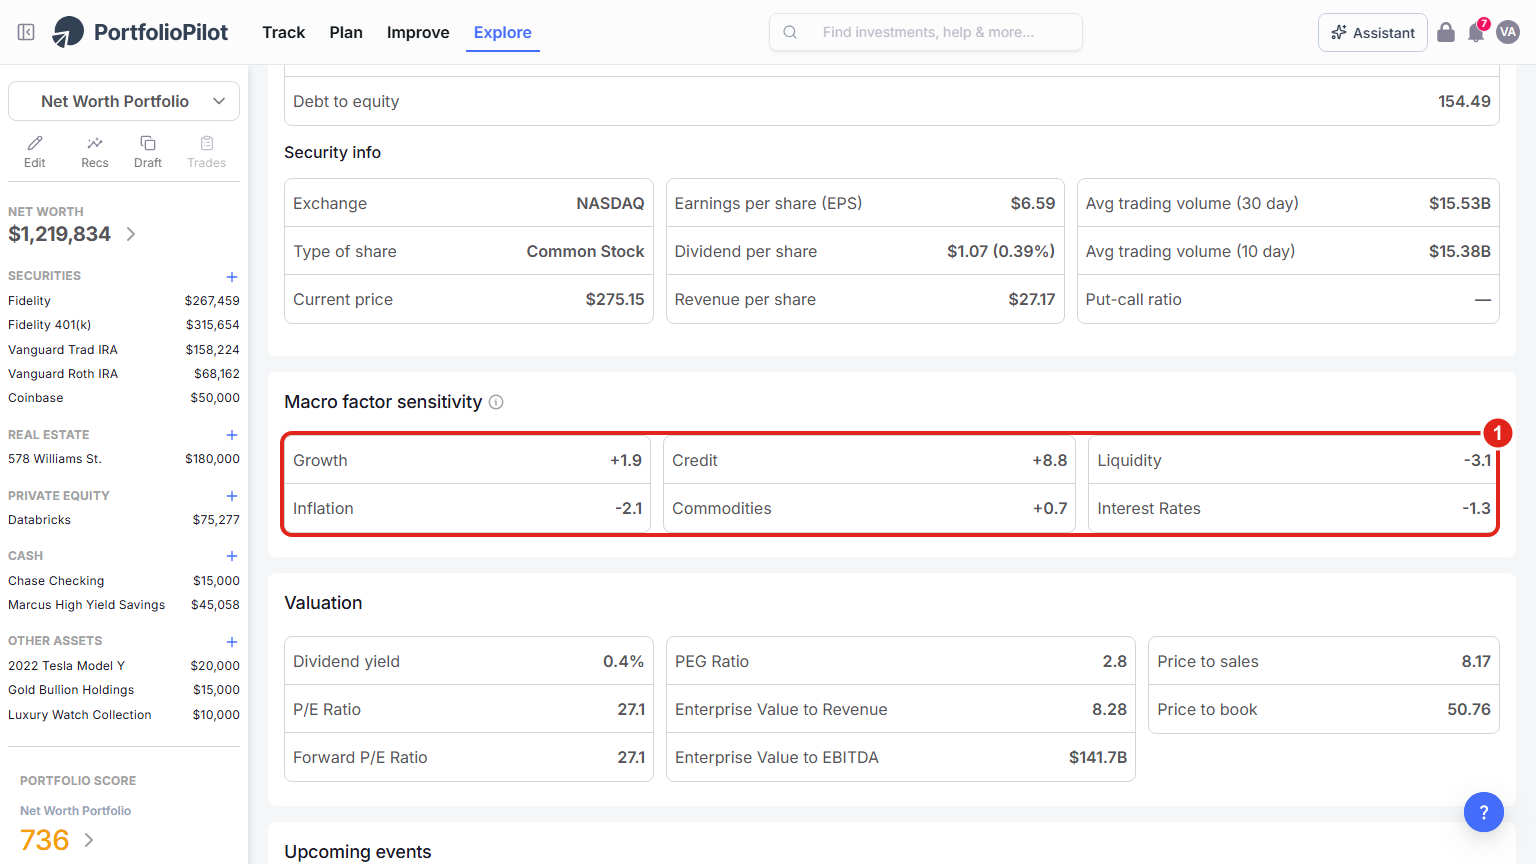Screen dimensions: 1536x864
Task: Click the Dividend yield 0.4% row
Action: (469, 661)
